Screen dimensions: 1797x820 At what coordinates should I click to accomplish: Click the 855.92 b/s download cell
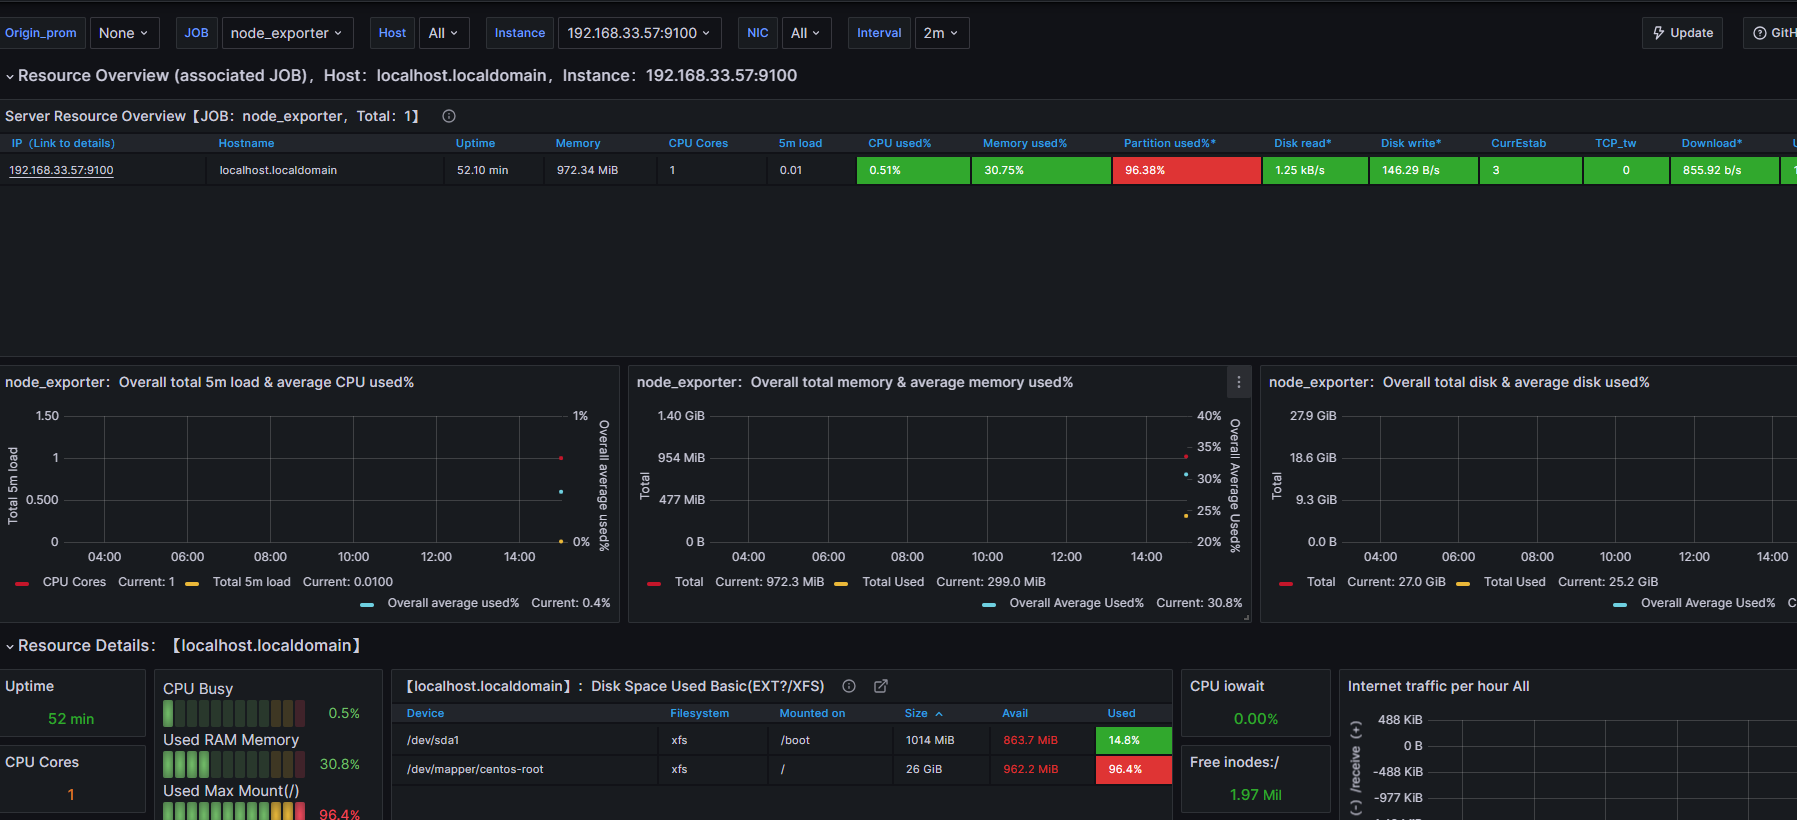tap(1724, 170)
